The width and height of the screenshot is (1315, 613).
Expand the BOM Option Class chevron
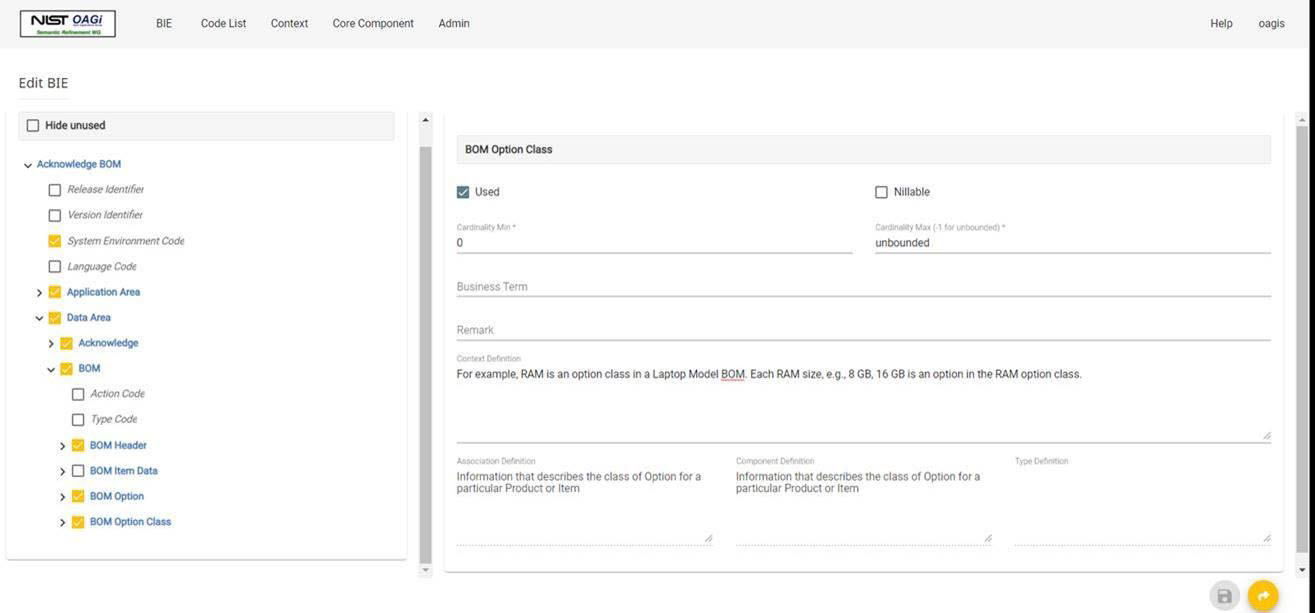coord(62,523)
